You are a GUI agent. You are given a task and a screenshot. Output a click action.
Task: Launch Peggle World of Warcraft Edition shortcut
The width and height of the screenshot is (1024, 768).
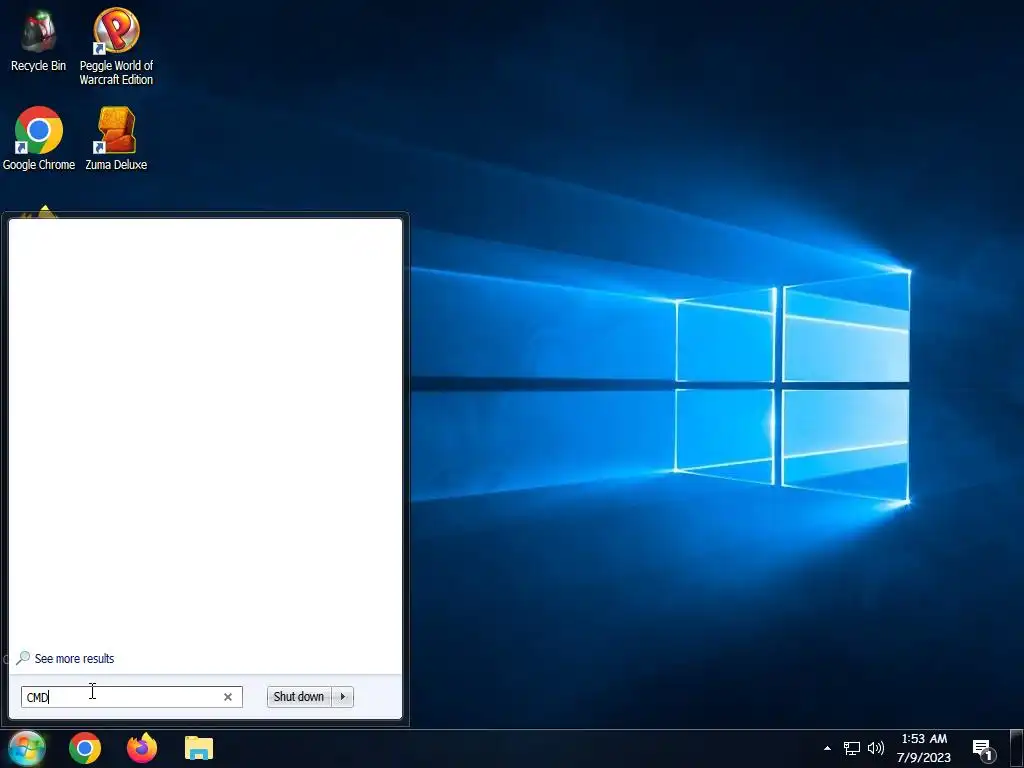point(116,46)
